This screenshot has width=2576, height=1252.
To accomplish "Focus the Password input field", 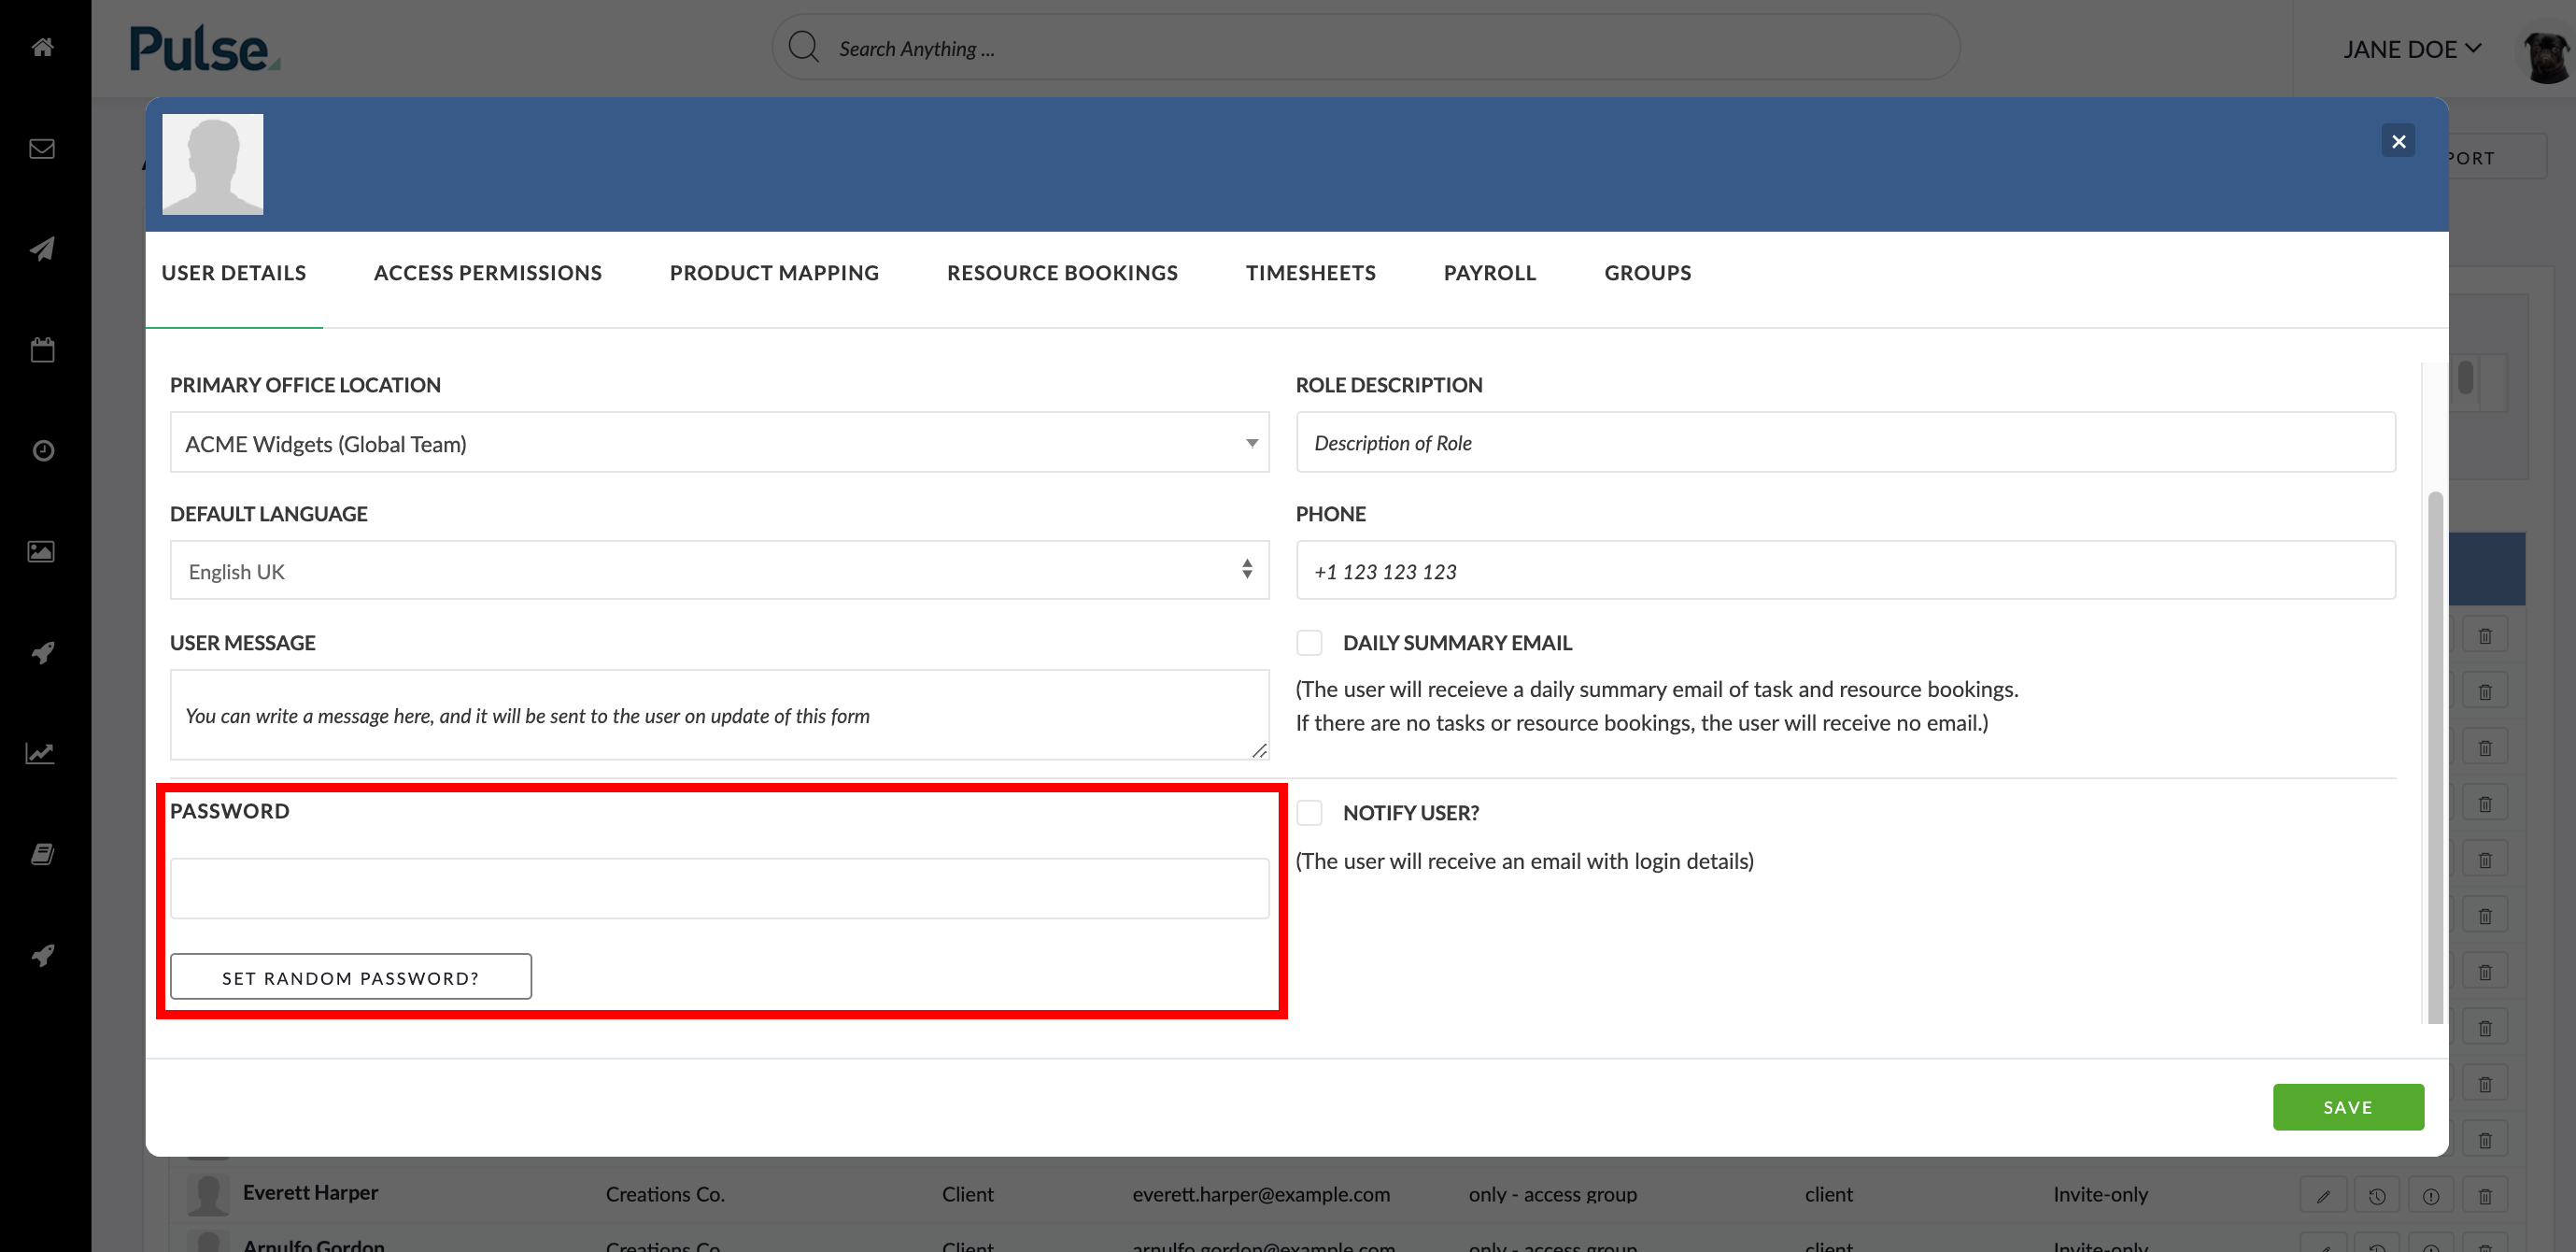I will [719, 888].
